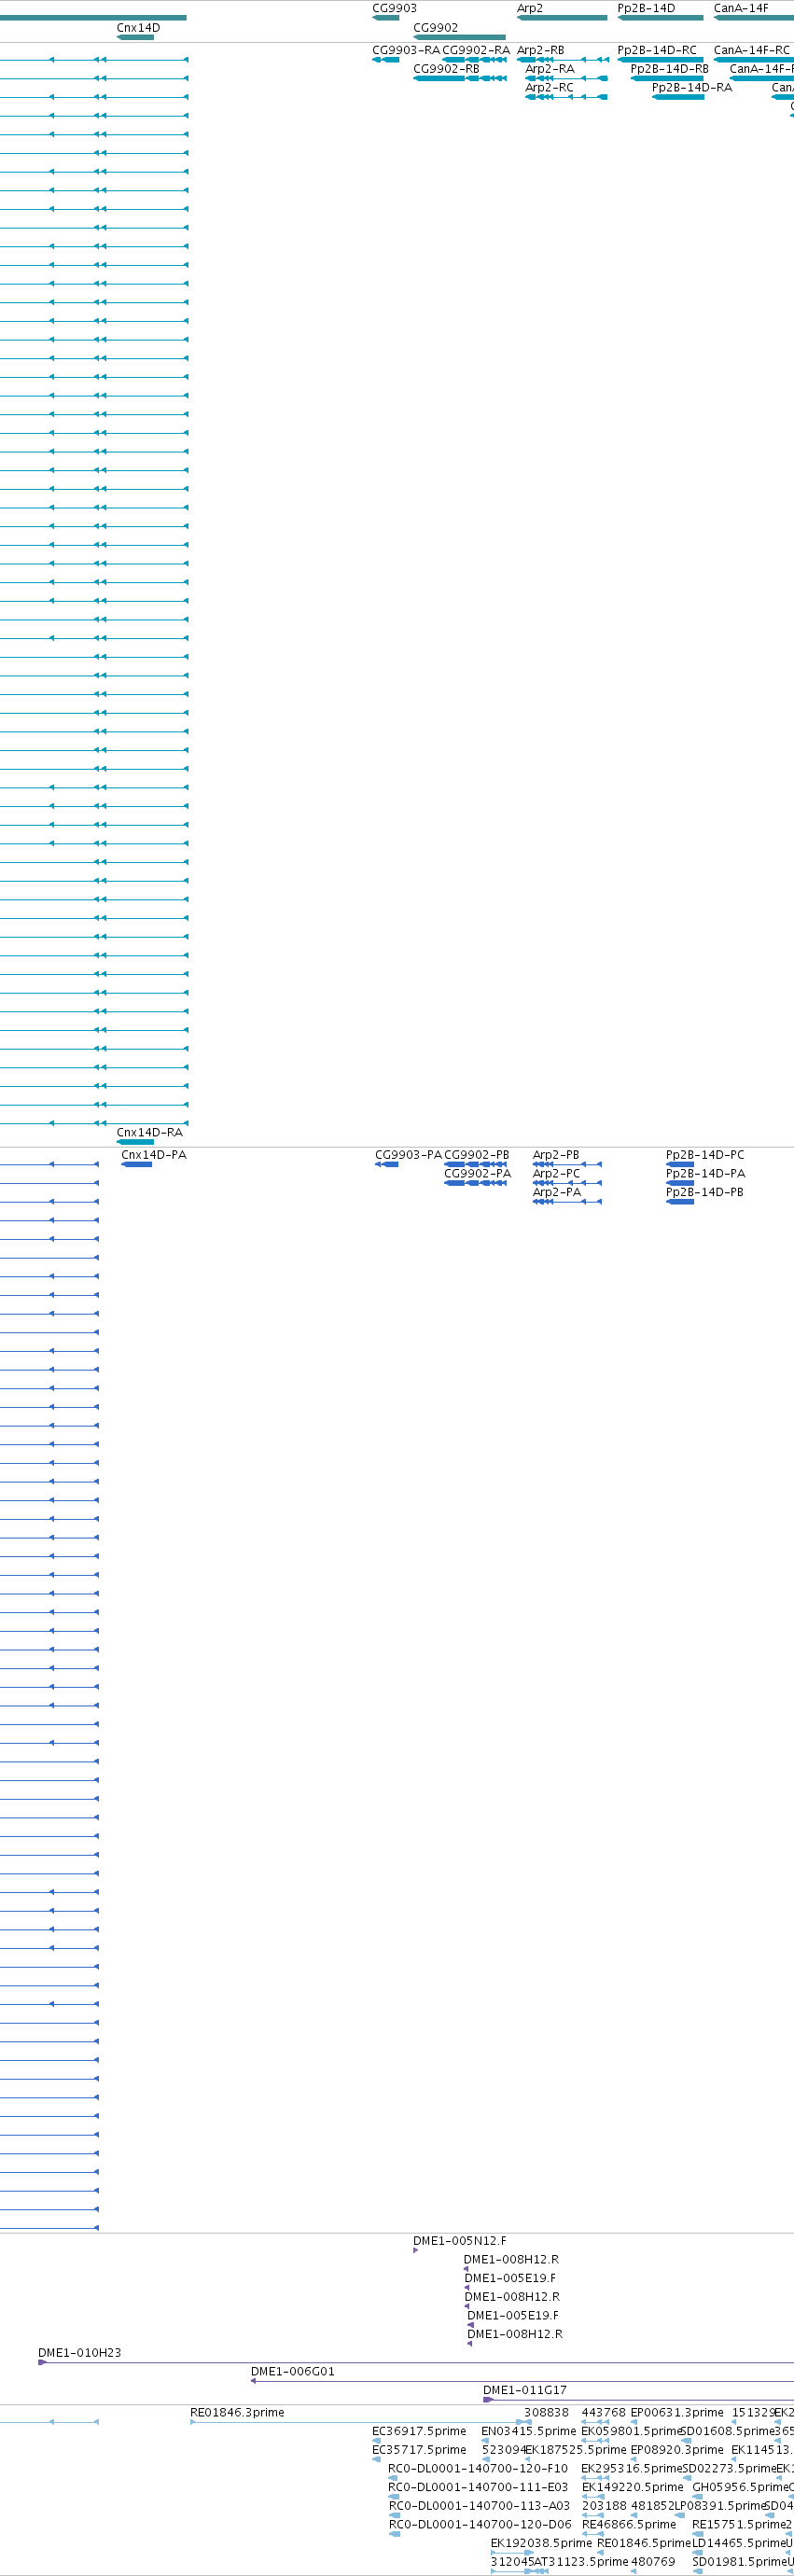Click the CanA-14F gene label
Screen dimensions: 794x2576
point(741,8)
